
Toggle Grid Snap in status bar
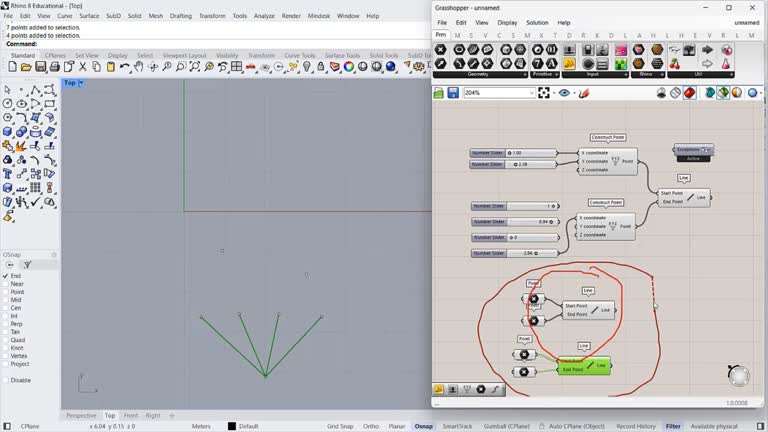(x=340, y=426)
